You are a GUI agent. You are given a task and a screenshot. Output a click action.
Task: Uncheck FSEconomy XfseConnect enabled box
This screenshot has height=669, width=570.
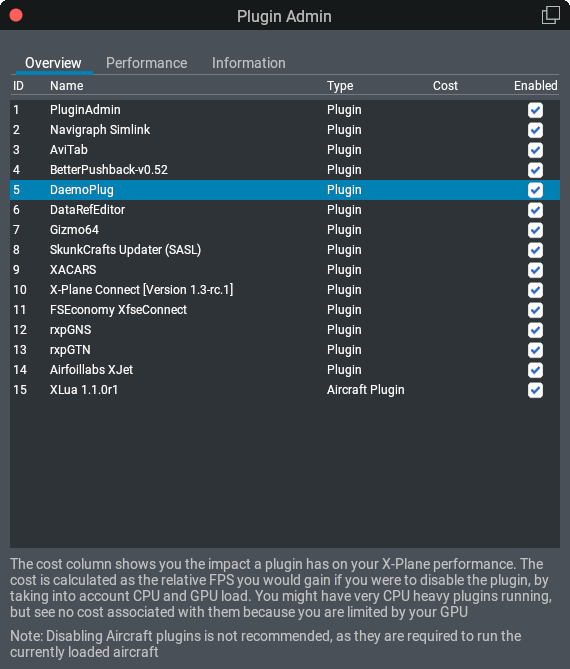(x=535, y=311)
